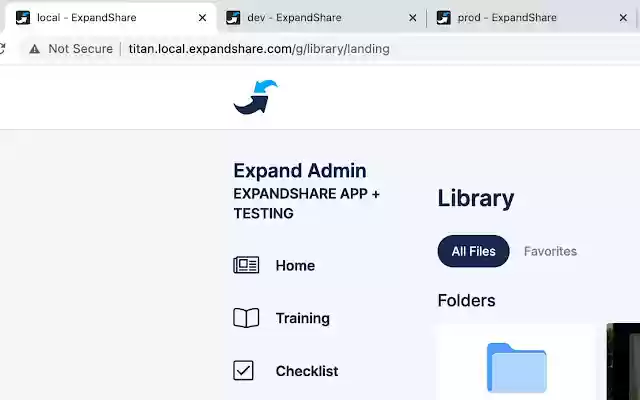Click the ExpandShare arrow logo
The height and width of the screenshot is (400, 640).
[256, 97]
